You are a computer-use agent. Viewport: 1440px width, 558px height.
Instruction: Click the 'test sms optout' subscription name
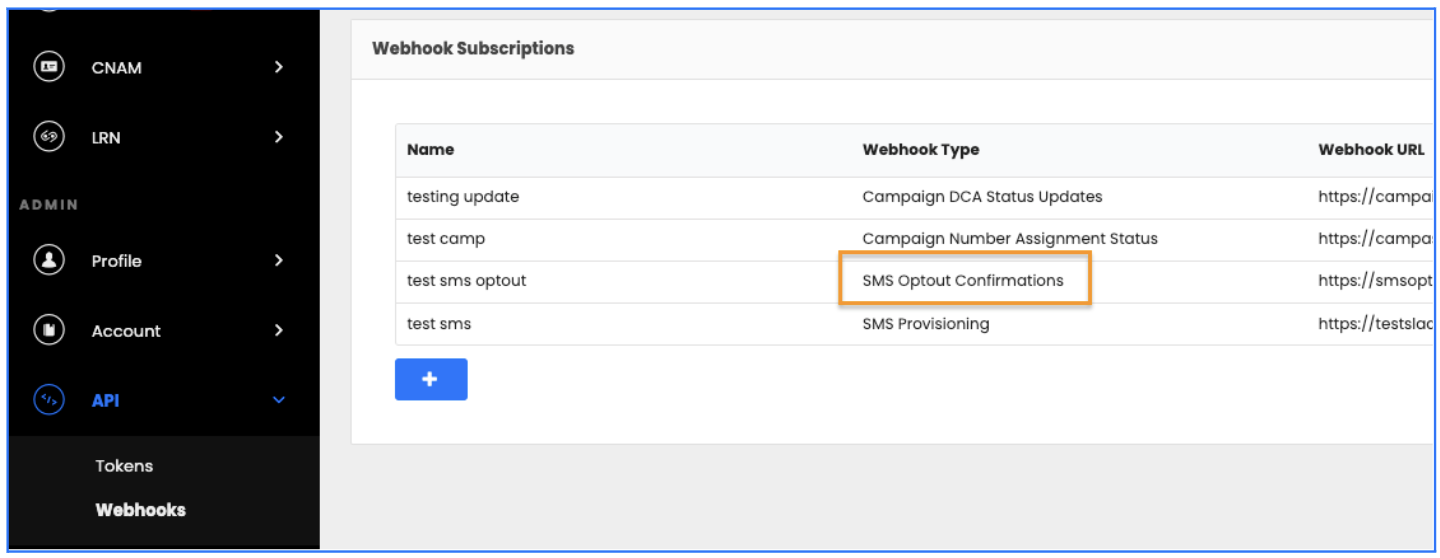point(466,281)
